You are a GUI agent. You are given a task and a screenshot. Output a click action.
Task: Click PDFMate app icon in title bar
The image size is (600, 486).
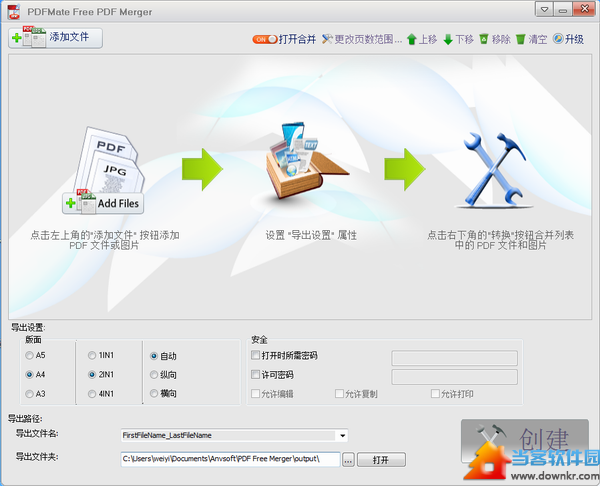coord(14,11)
